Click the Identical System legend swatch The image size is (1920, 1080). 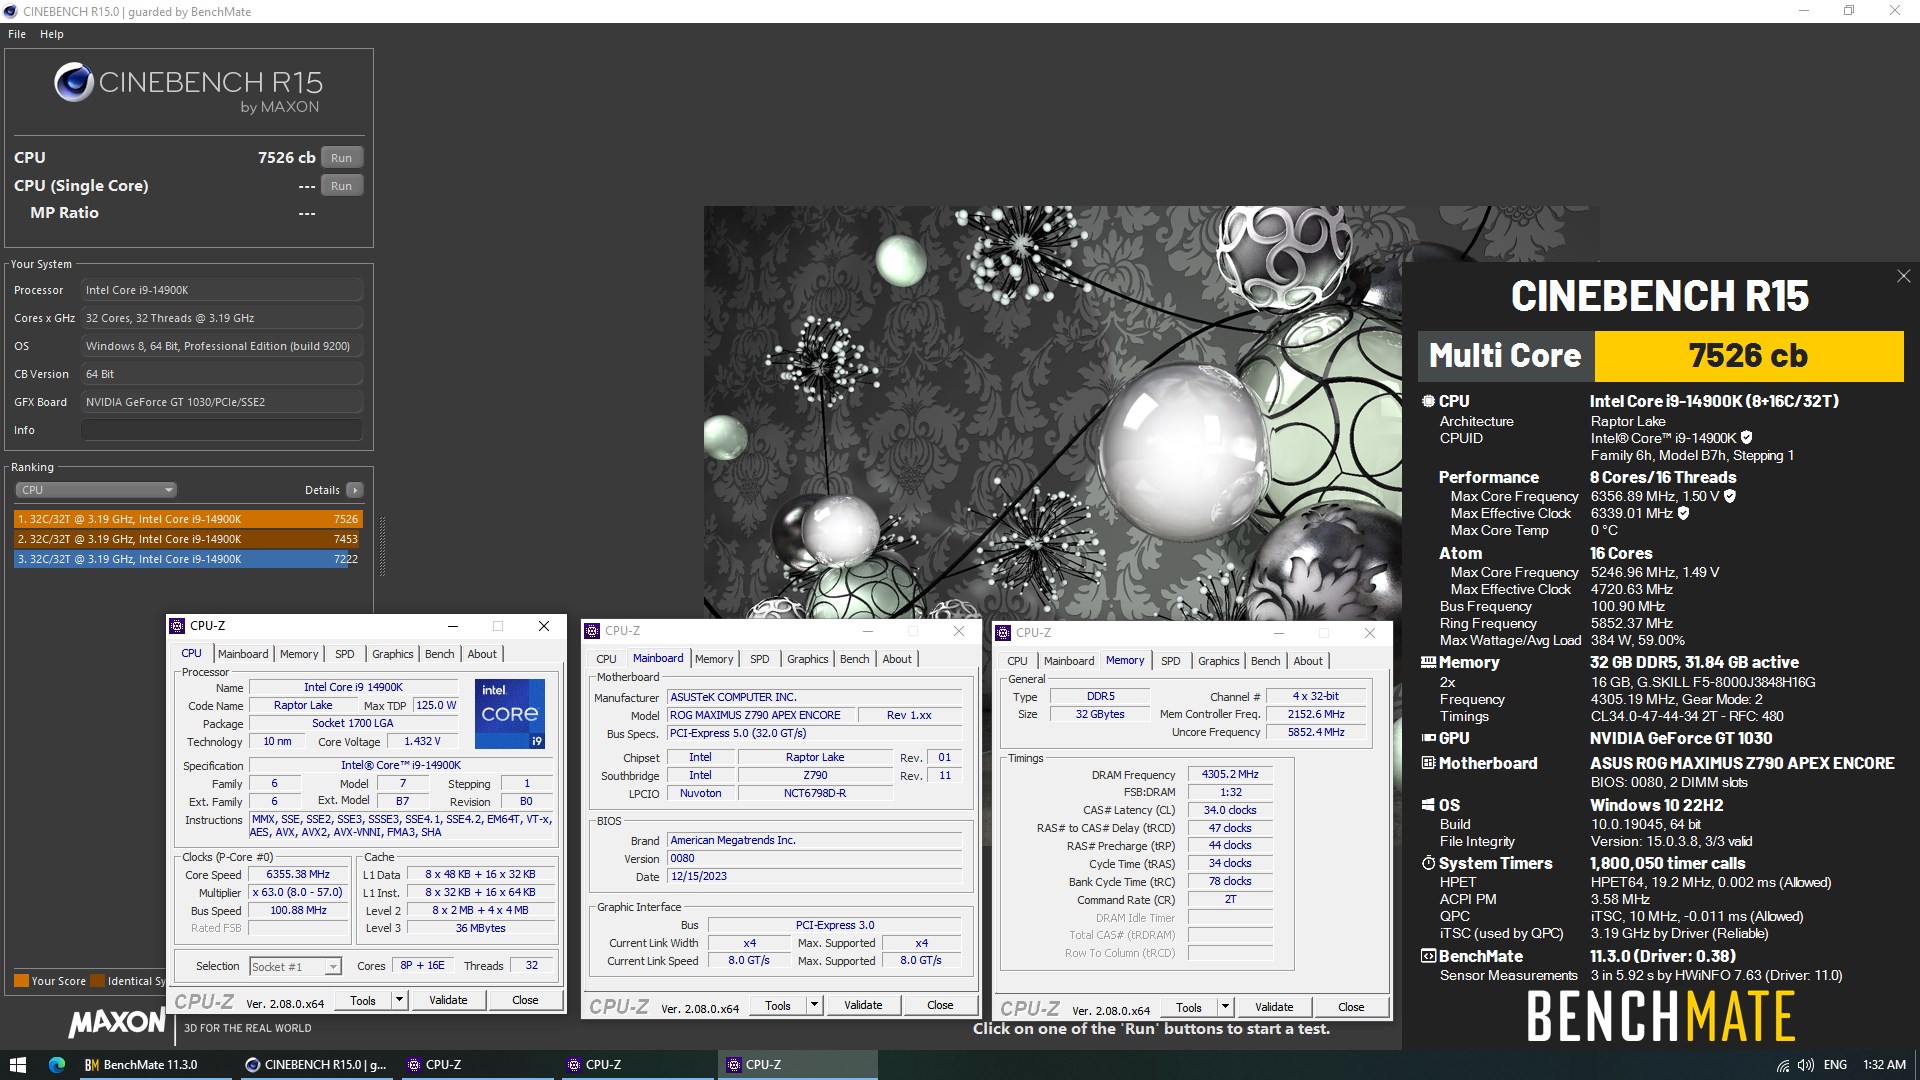tap(98, 981)
